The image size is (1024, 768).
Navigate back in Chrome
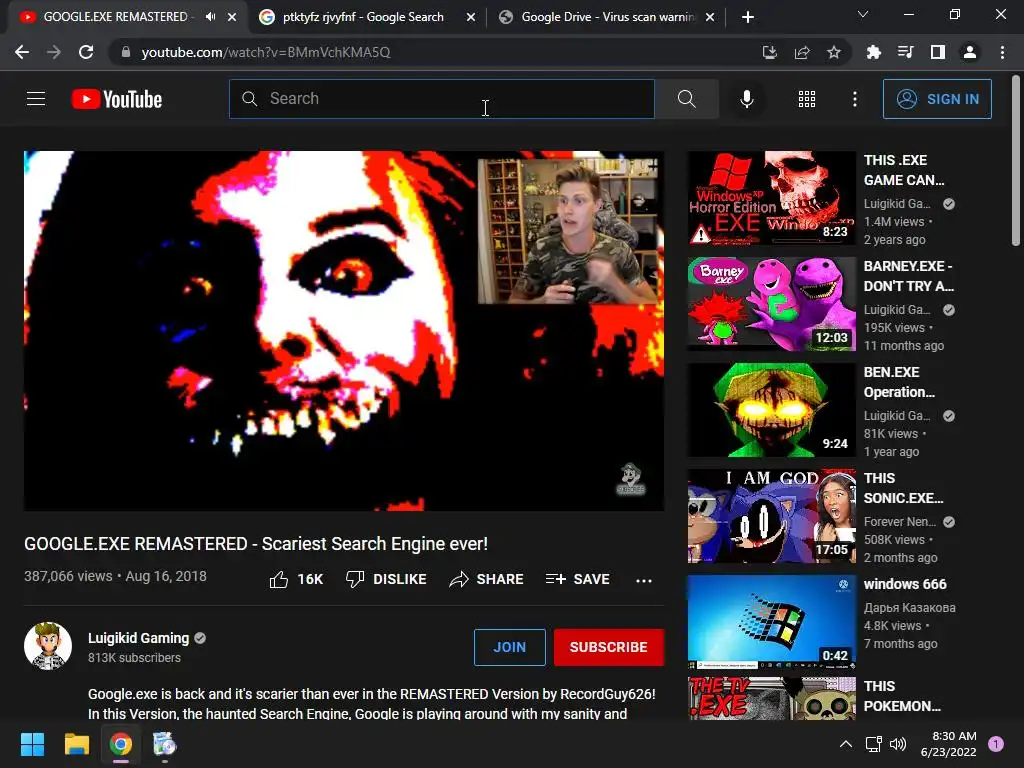22,52
